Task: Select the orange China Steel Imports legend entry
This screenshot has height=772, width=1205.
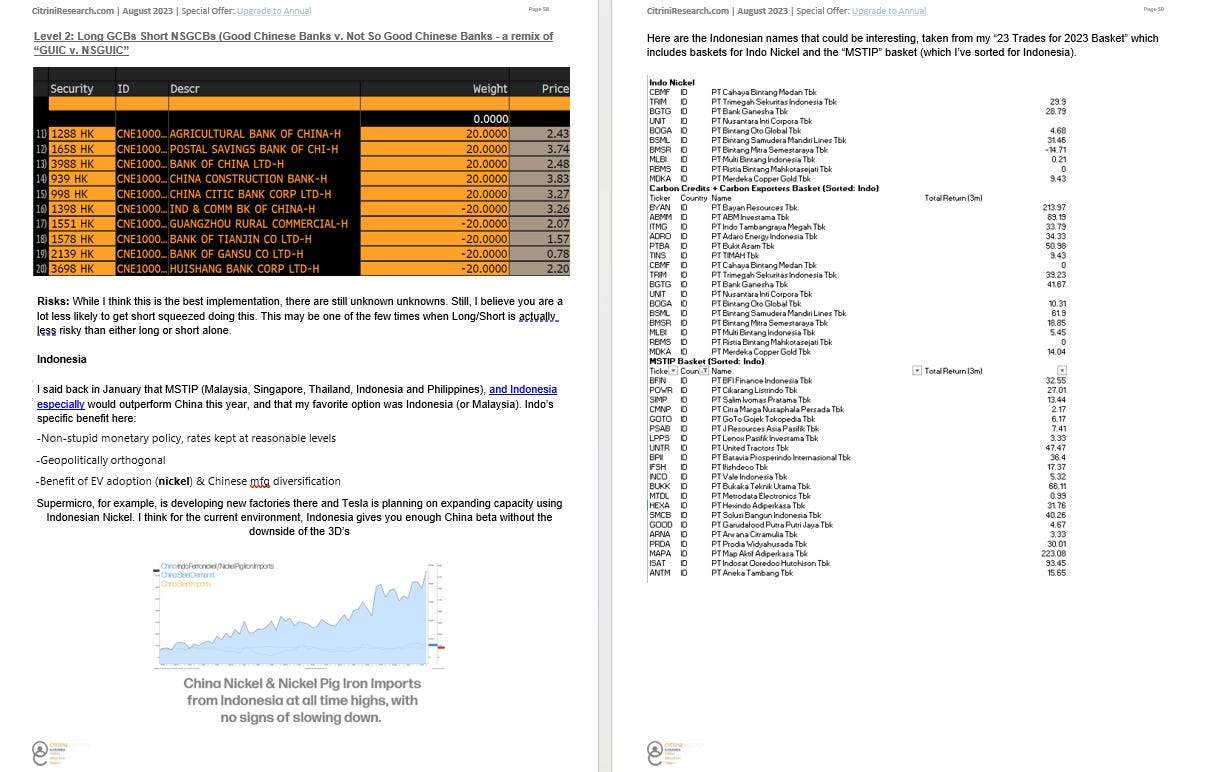Action: click(x=187, y=583)
